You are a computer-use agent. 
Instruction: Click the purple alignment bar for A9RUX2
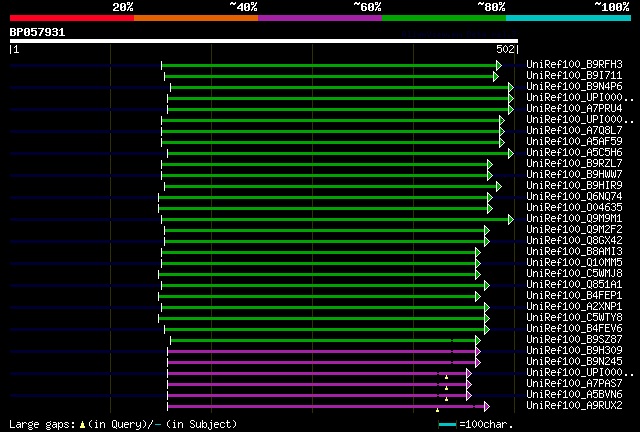pos(326,406)
